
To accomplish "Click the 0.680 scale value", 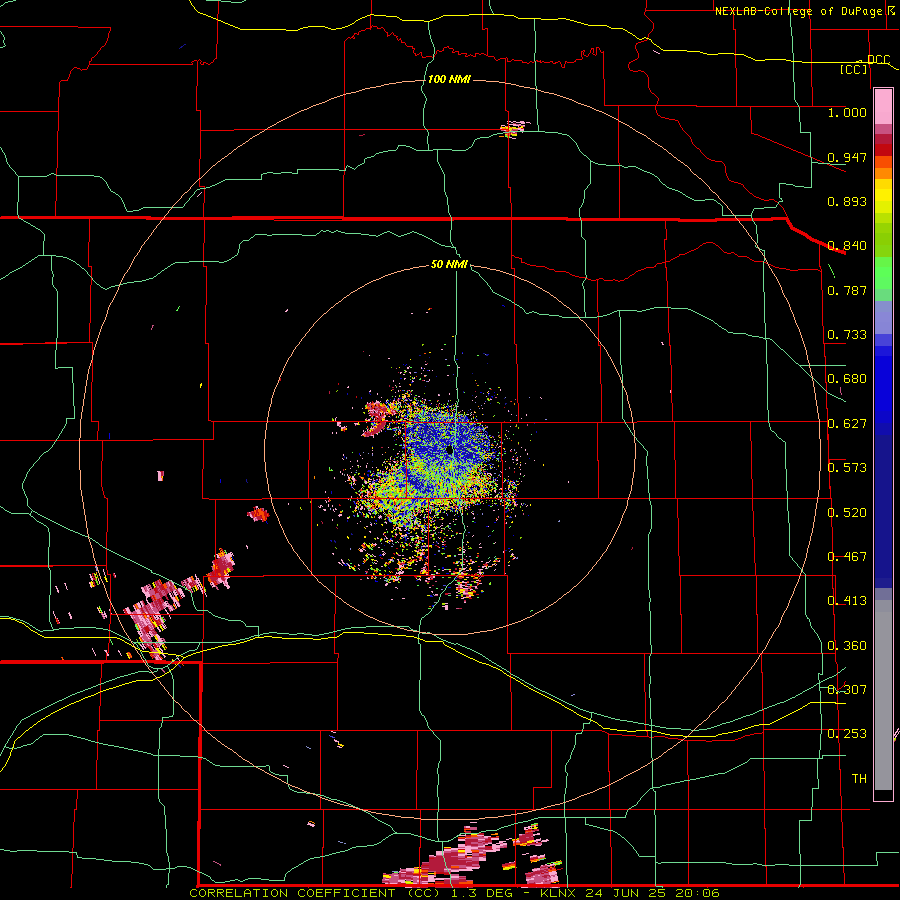I will click(847, 379).
